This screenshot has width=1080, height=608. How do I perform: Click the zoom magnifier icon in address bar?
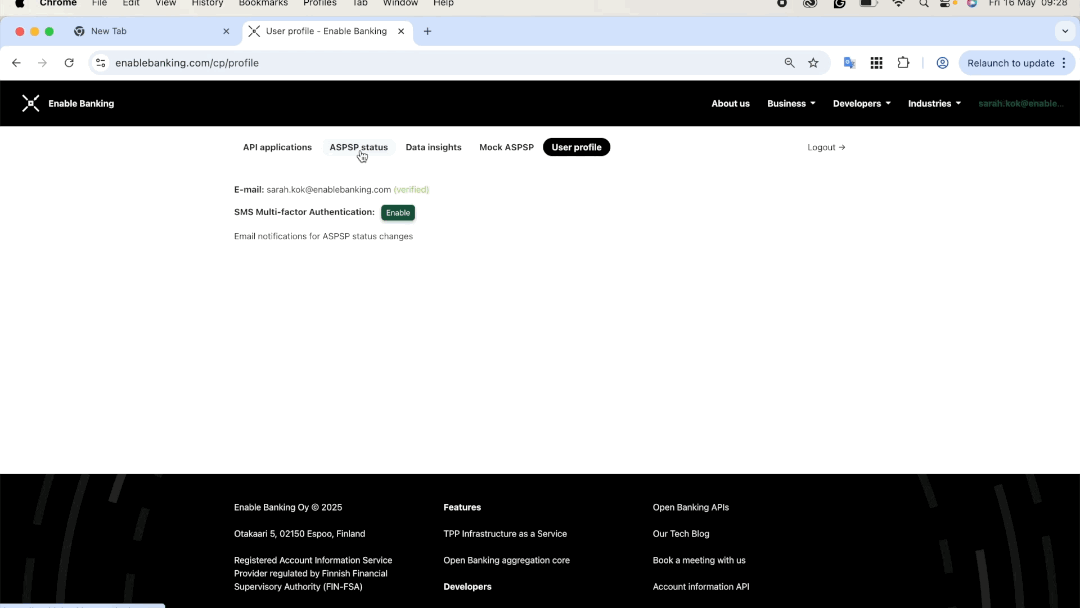point(789,63)
